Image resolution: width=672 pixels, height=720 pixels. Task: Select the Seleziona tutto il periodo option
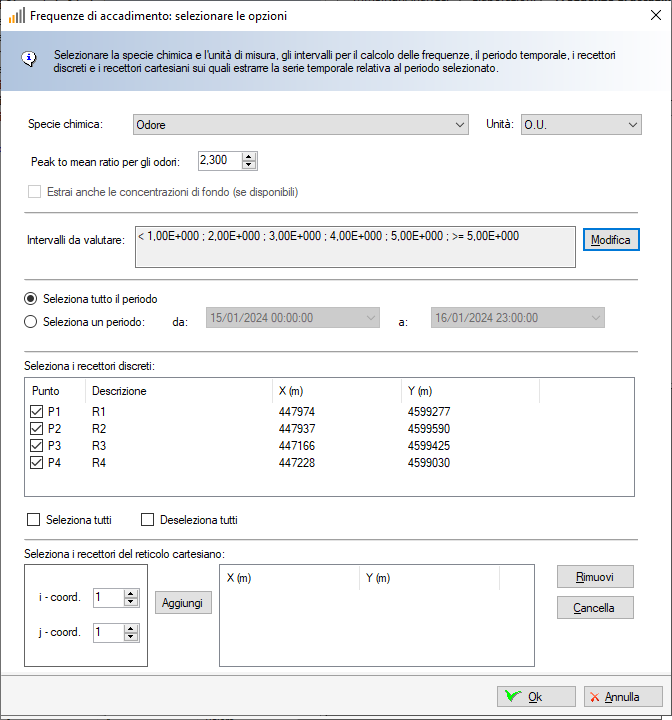(31, 299)
